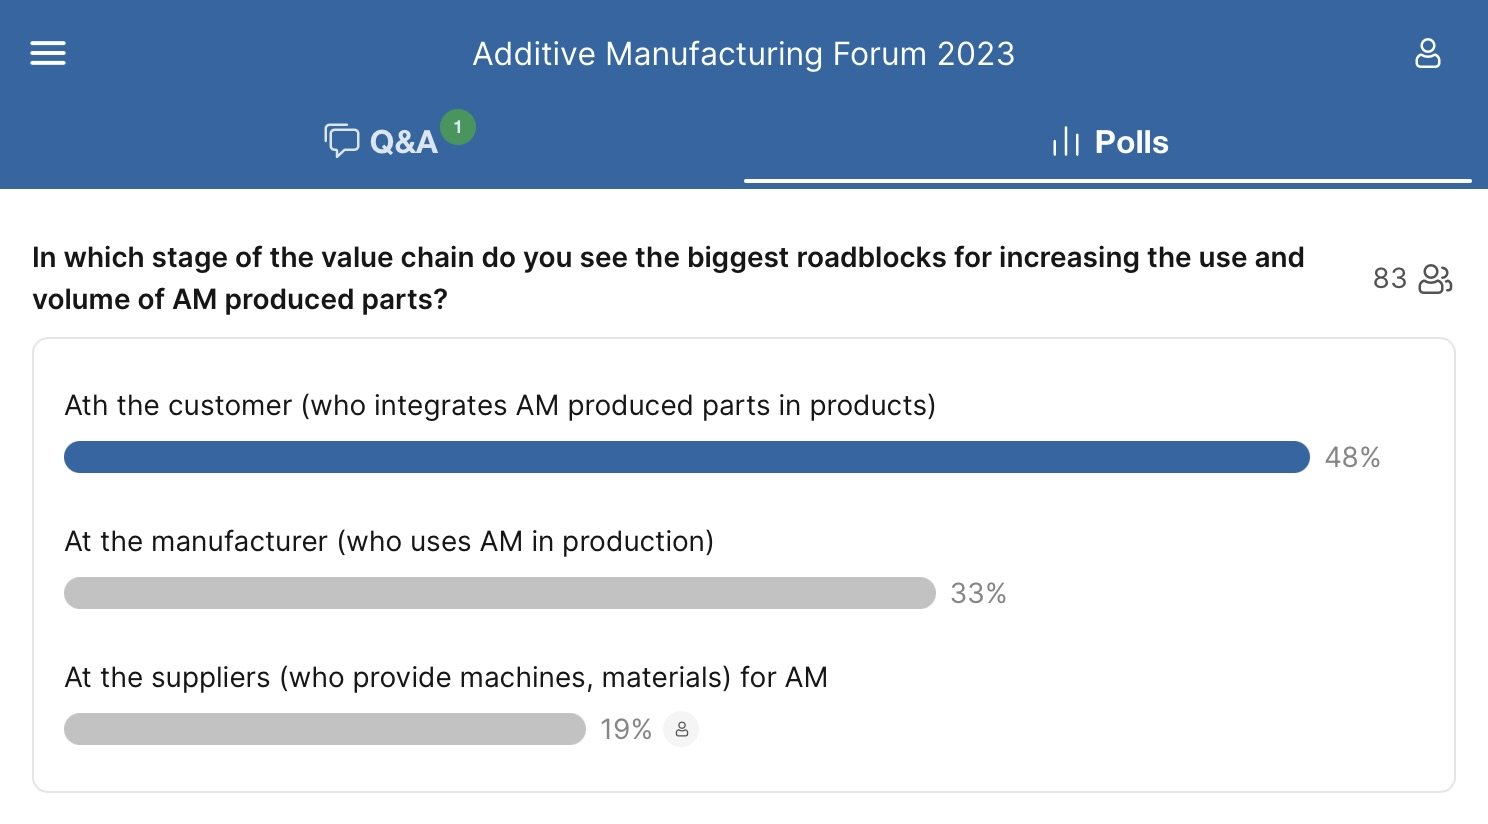Click the Additive Manufacturing Forum 2023 title
Image resolution: width=1488 pixels, height=824 pixels.
click(x=743, y=54)
